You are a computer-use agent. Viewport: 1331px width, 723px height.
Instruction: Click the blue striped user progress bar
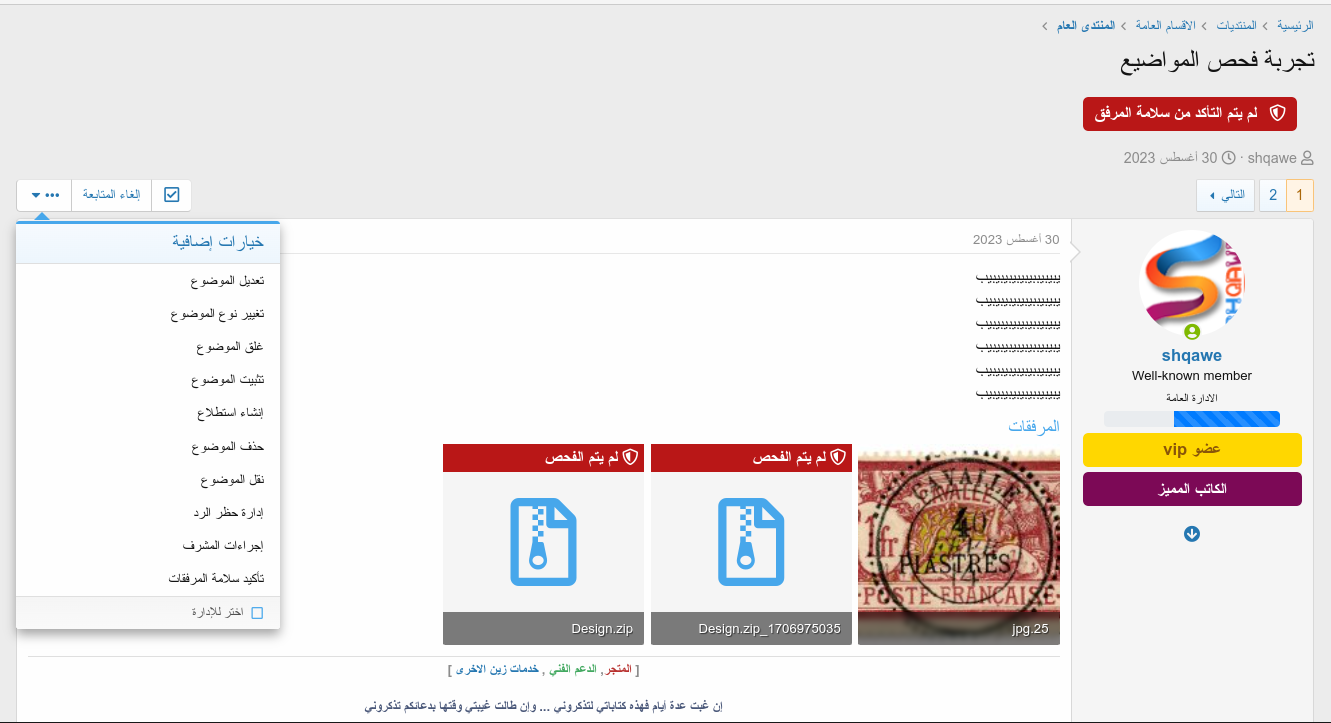[1191, 419]
